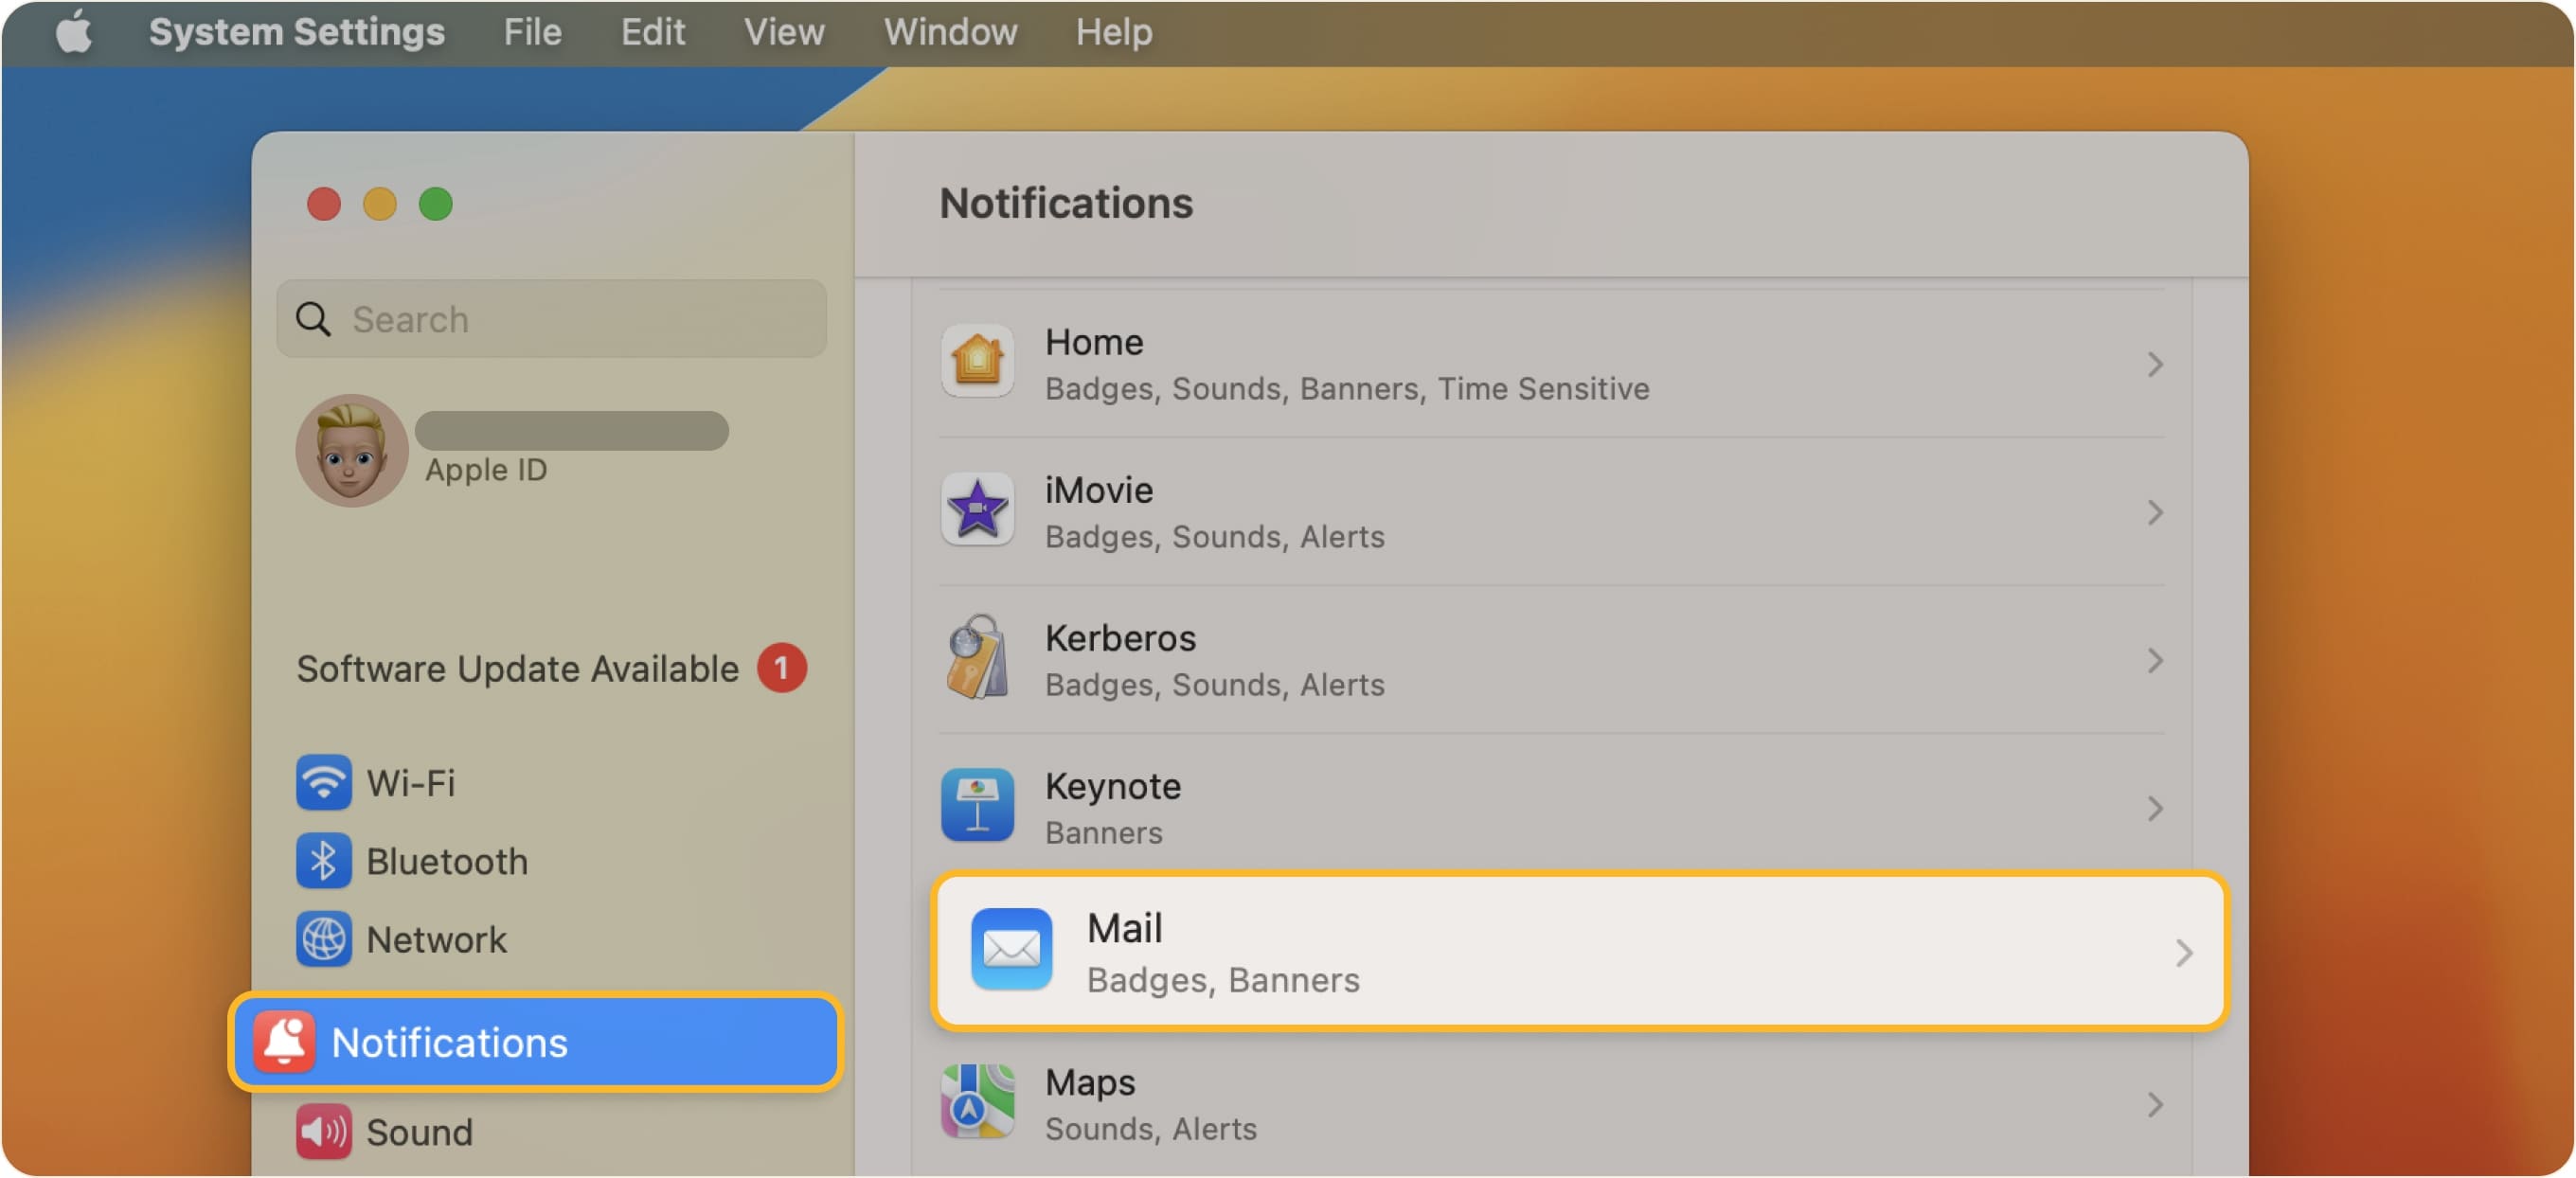Viewport: 2576px width, 1178px height.
Task: Expand Home notification options via chevron
Action: click(x=2154, y=364)
